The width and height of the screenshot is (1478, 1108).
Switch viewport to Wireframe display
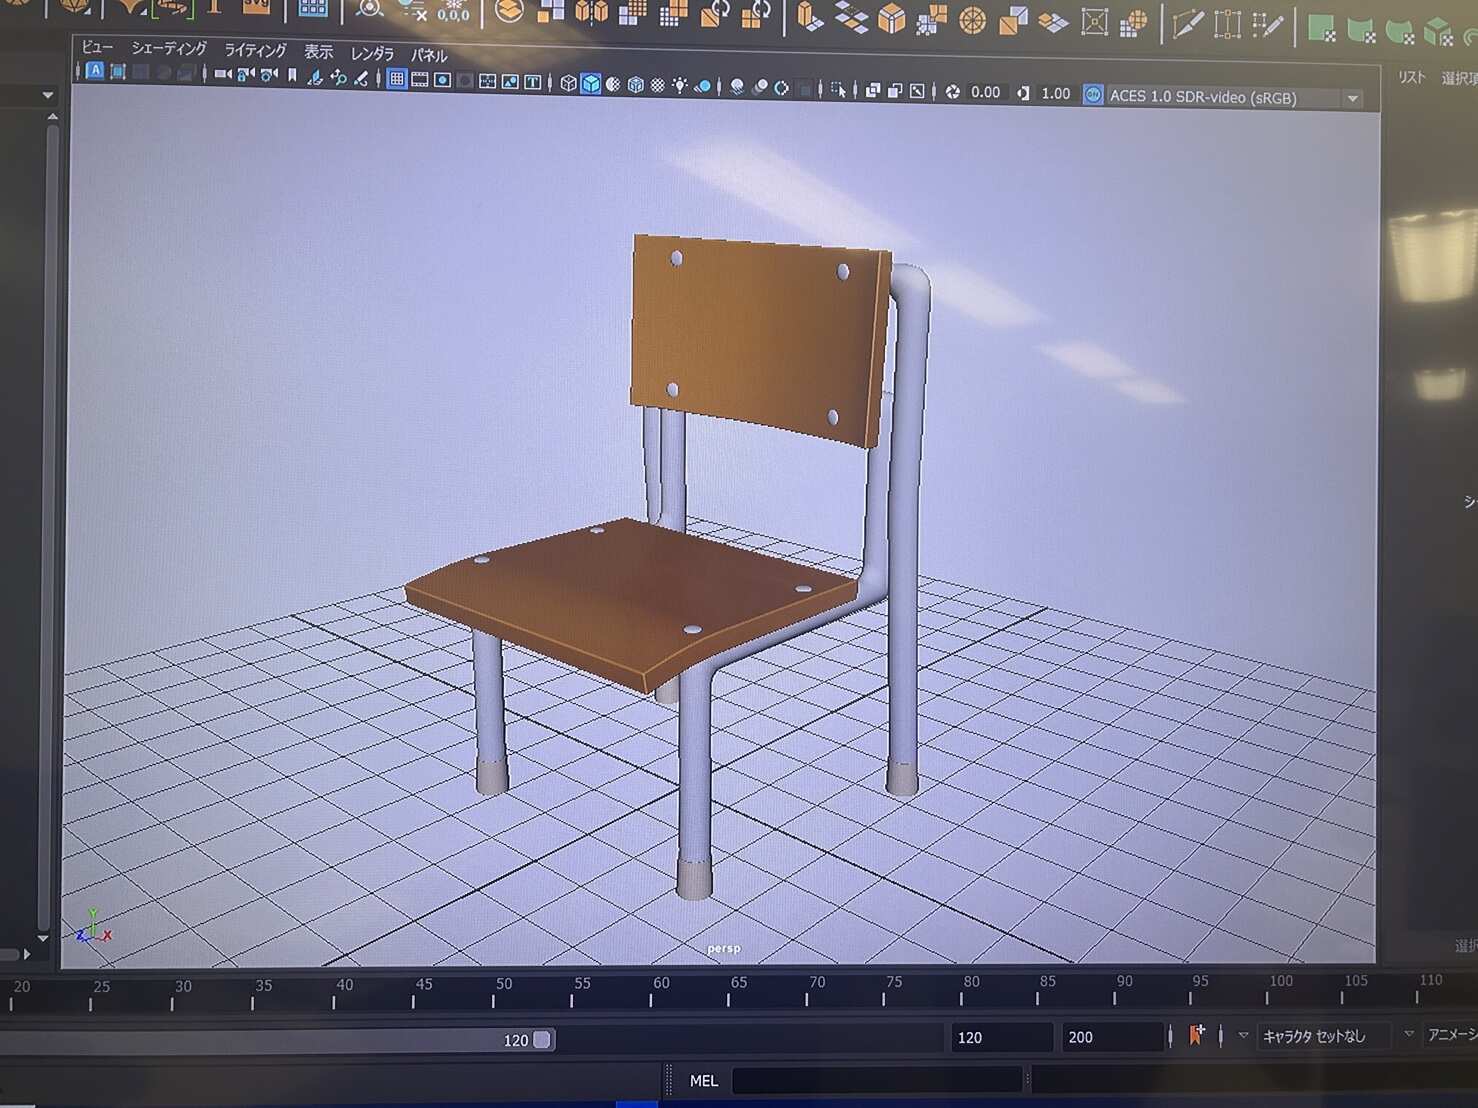coord(568,83)
